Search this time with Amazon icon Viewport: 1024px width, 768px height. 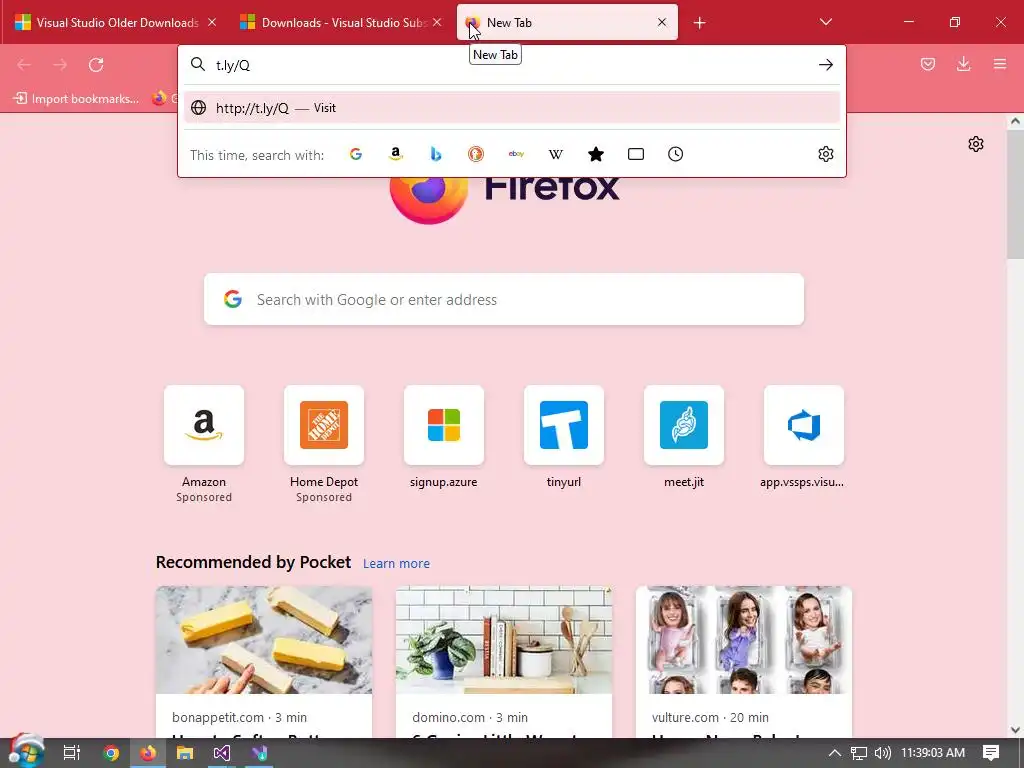point(396,154)
